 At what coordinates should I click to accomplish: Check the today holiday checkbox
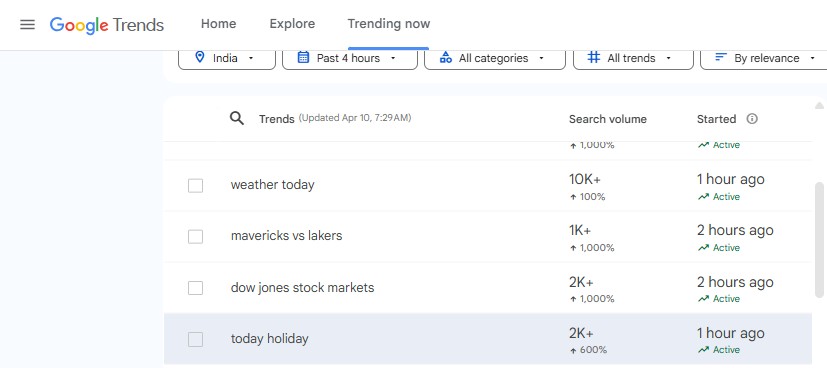pyautogui.click(x=196, y=340)
